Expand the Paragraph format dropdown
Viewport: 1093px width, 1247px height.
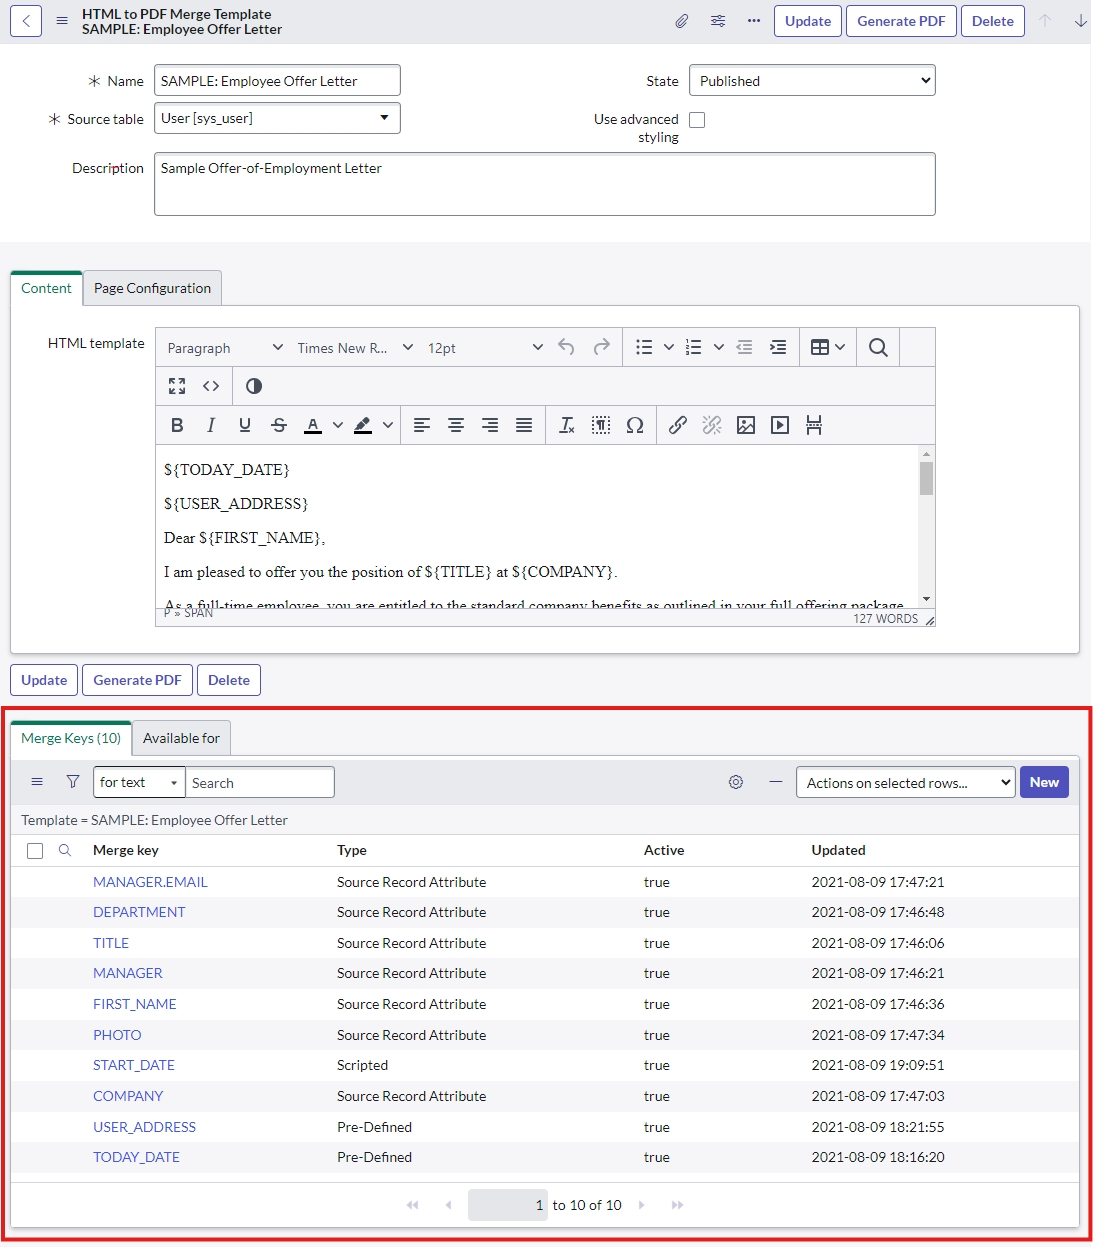point(225,348)
